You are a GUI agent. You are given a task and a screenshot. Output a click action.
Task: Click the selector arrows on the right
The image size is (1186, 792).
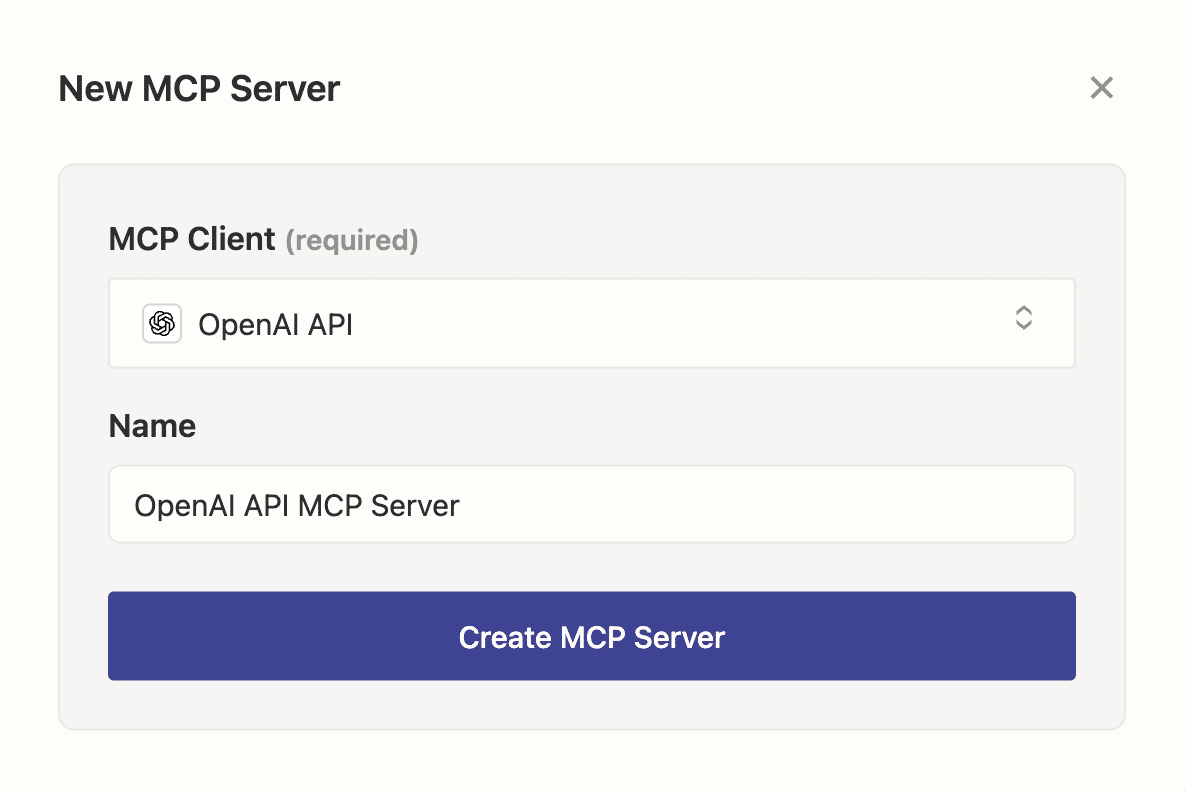(1023, 318)
